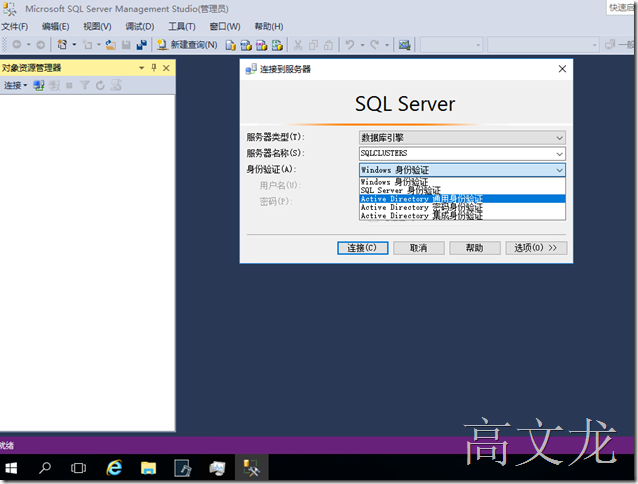Click the navigate back arrow in toolbar

pos(17,45)
